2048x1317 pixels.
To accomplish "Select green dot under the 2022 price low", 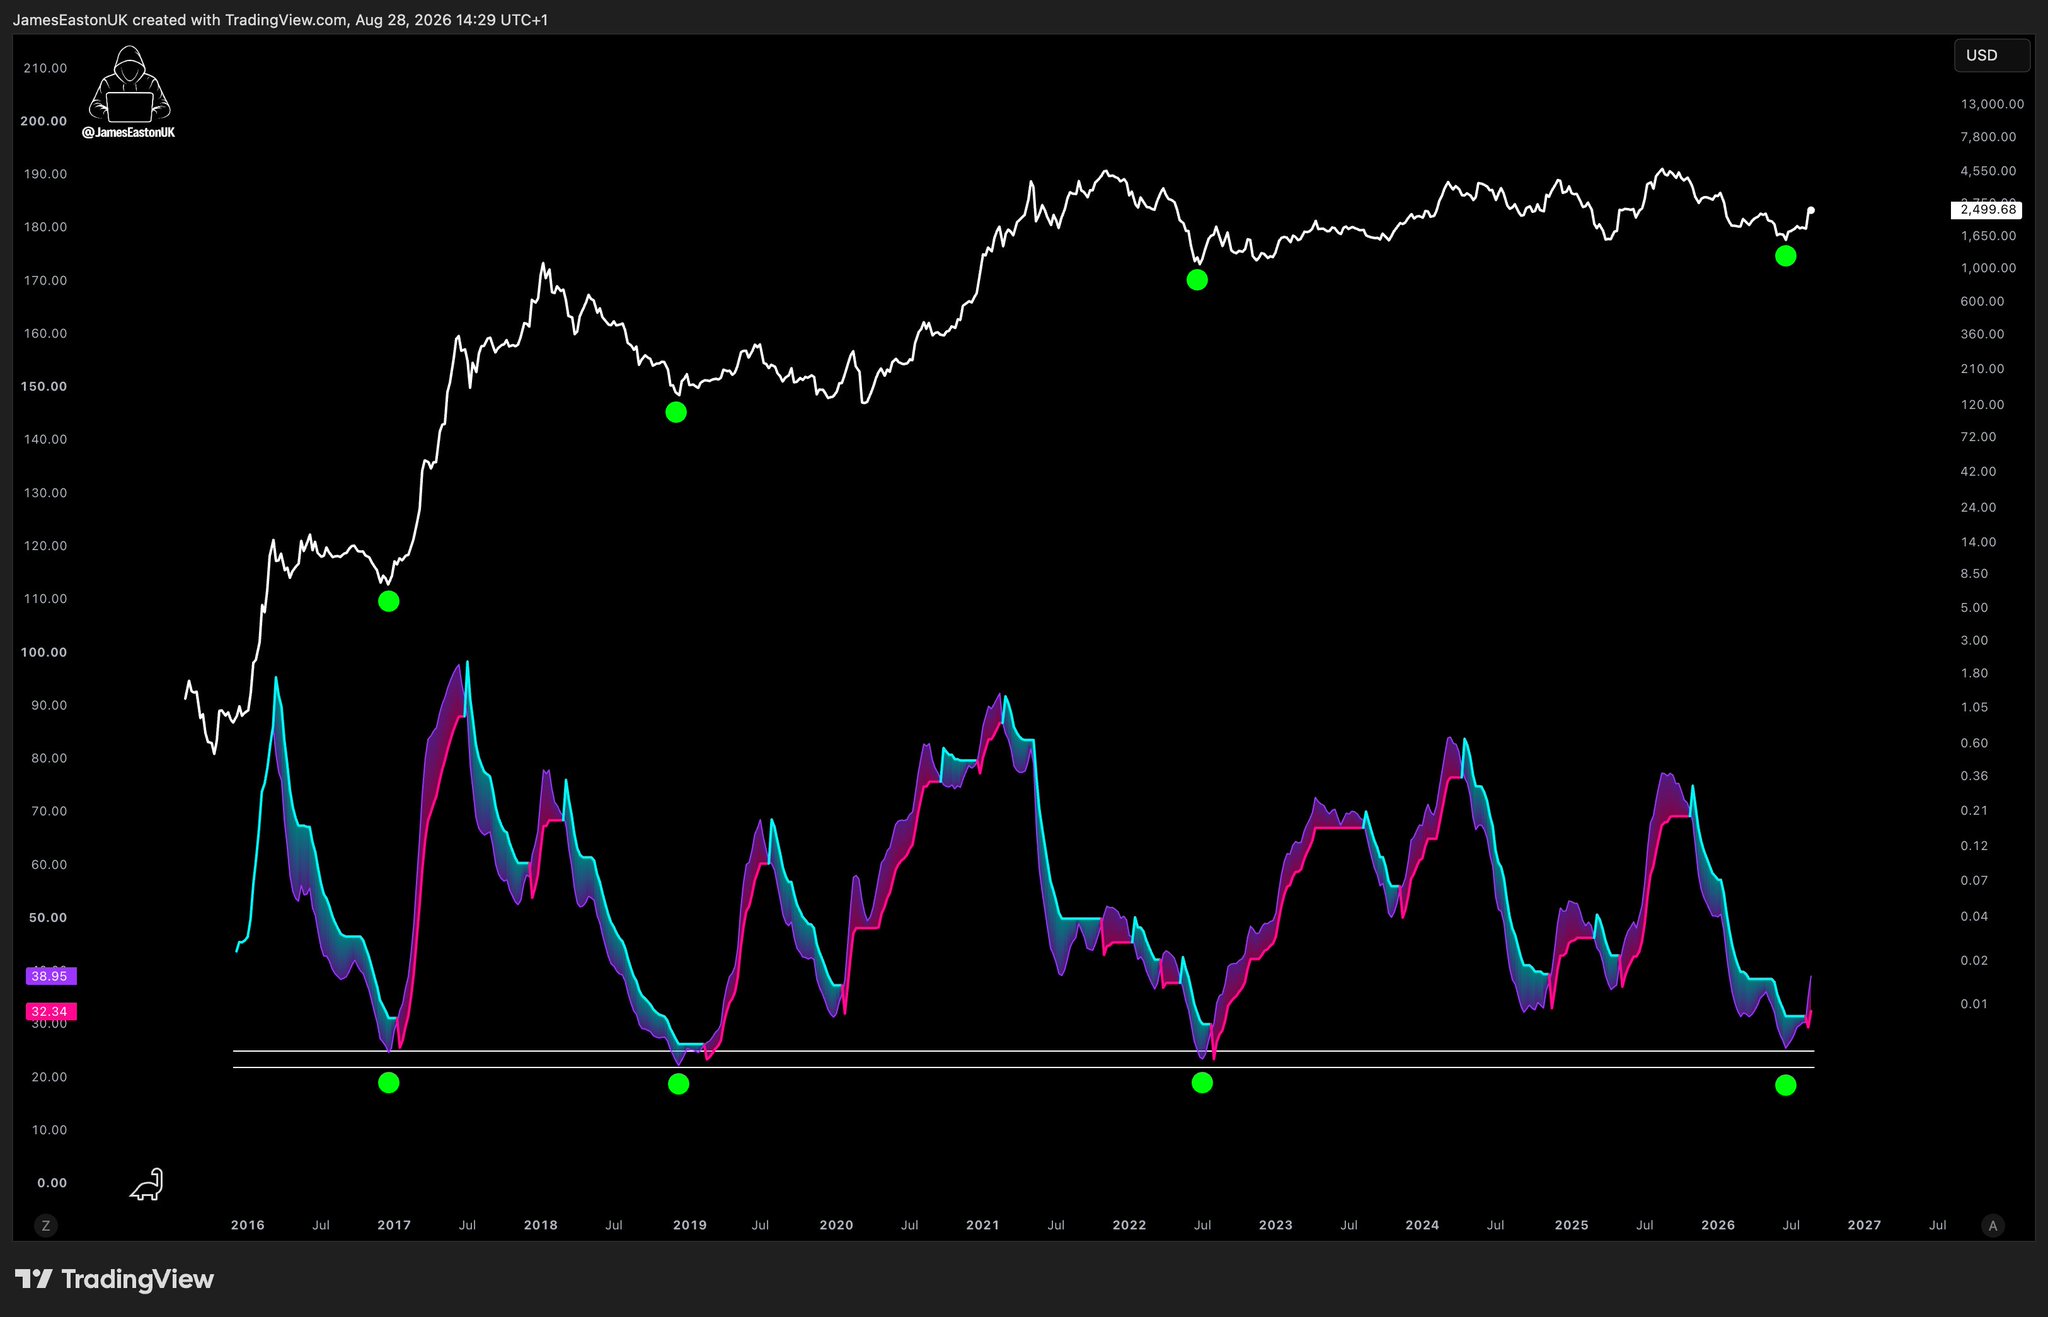I will [1197, 280].
